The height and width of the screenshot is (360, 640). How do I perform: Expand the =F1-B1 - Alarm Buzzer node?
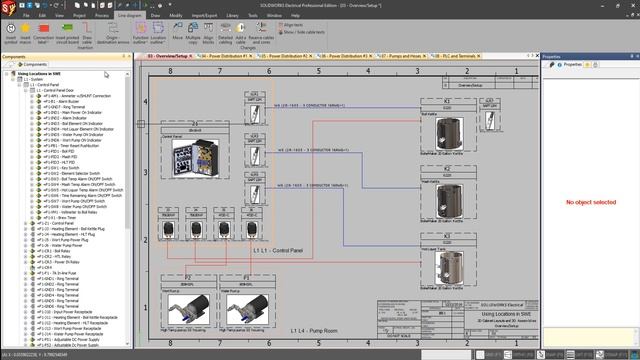point(32,101)
